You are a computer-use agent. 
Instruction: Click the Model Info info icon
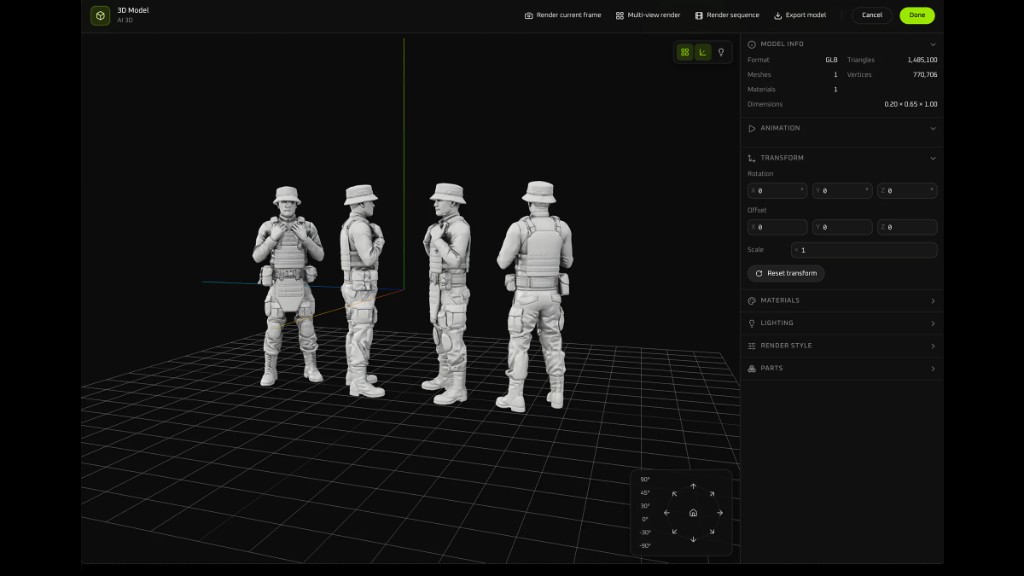pyautogui.click(x=752, y=44)
